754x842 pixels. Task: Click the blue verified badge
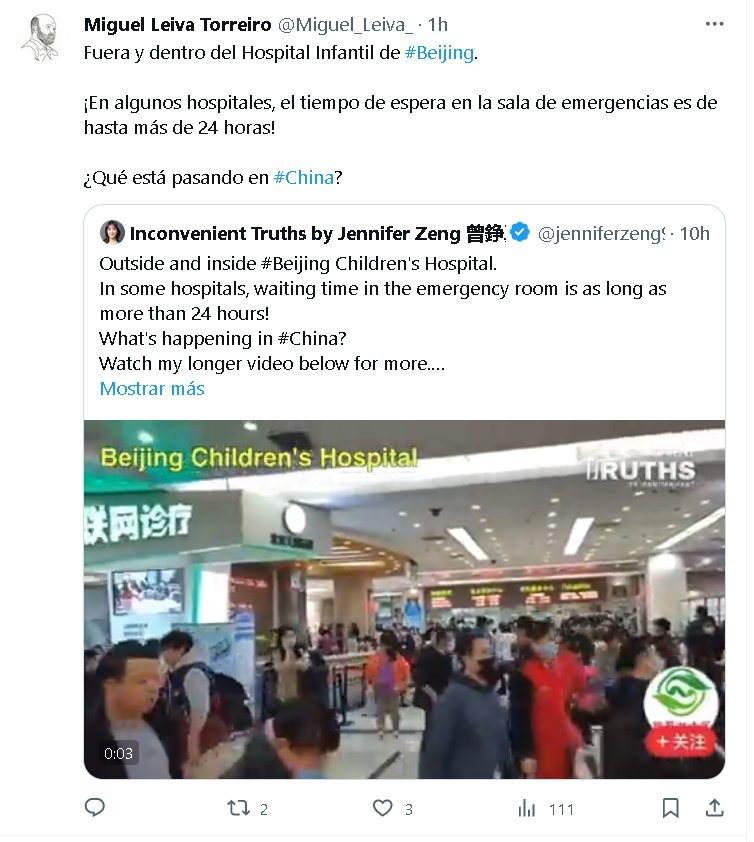point(520,233)
